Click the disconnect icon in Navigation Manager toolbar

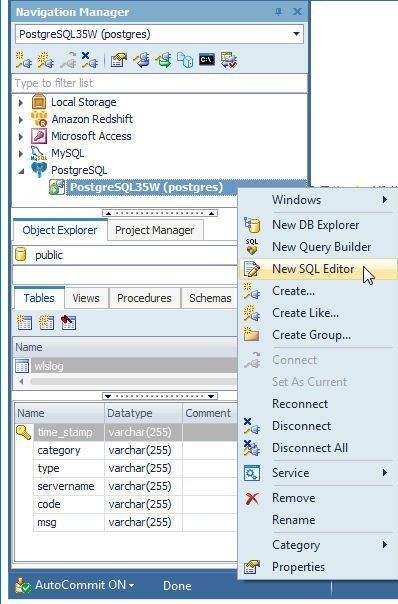89,60
